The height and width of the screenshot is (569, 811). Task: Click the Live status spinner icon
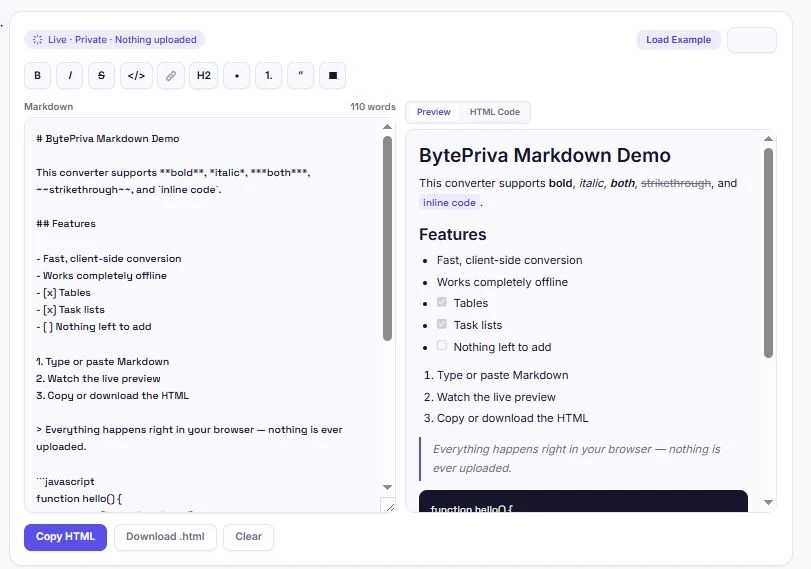pyautogui.click(x=38, y=40)
